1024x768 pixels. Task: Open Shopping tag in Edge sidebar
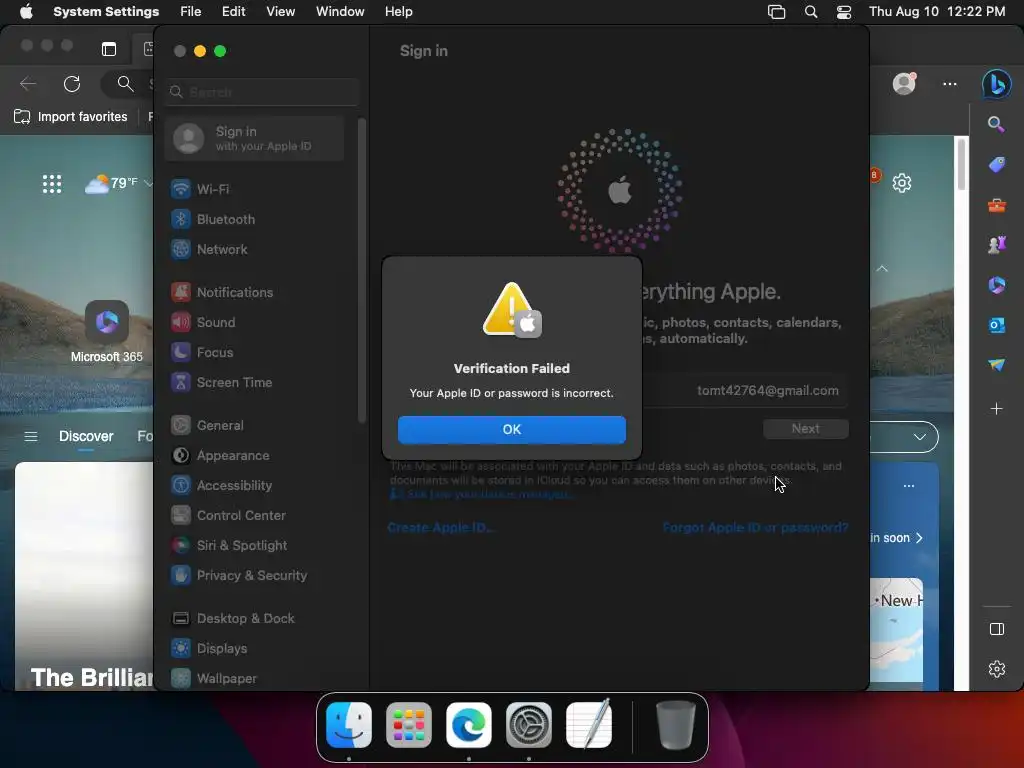997,165
